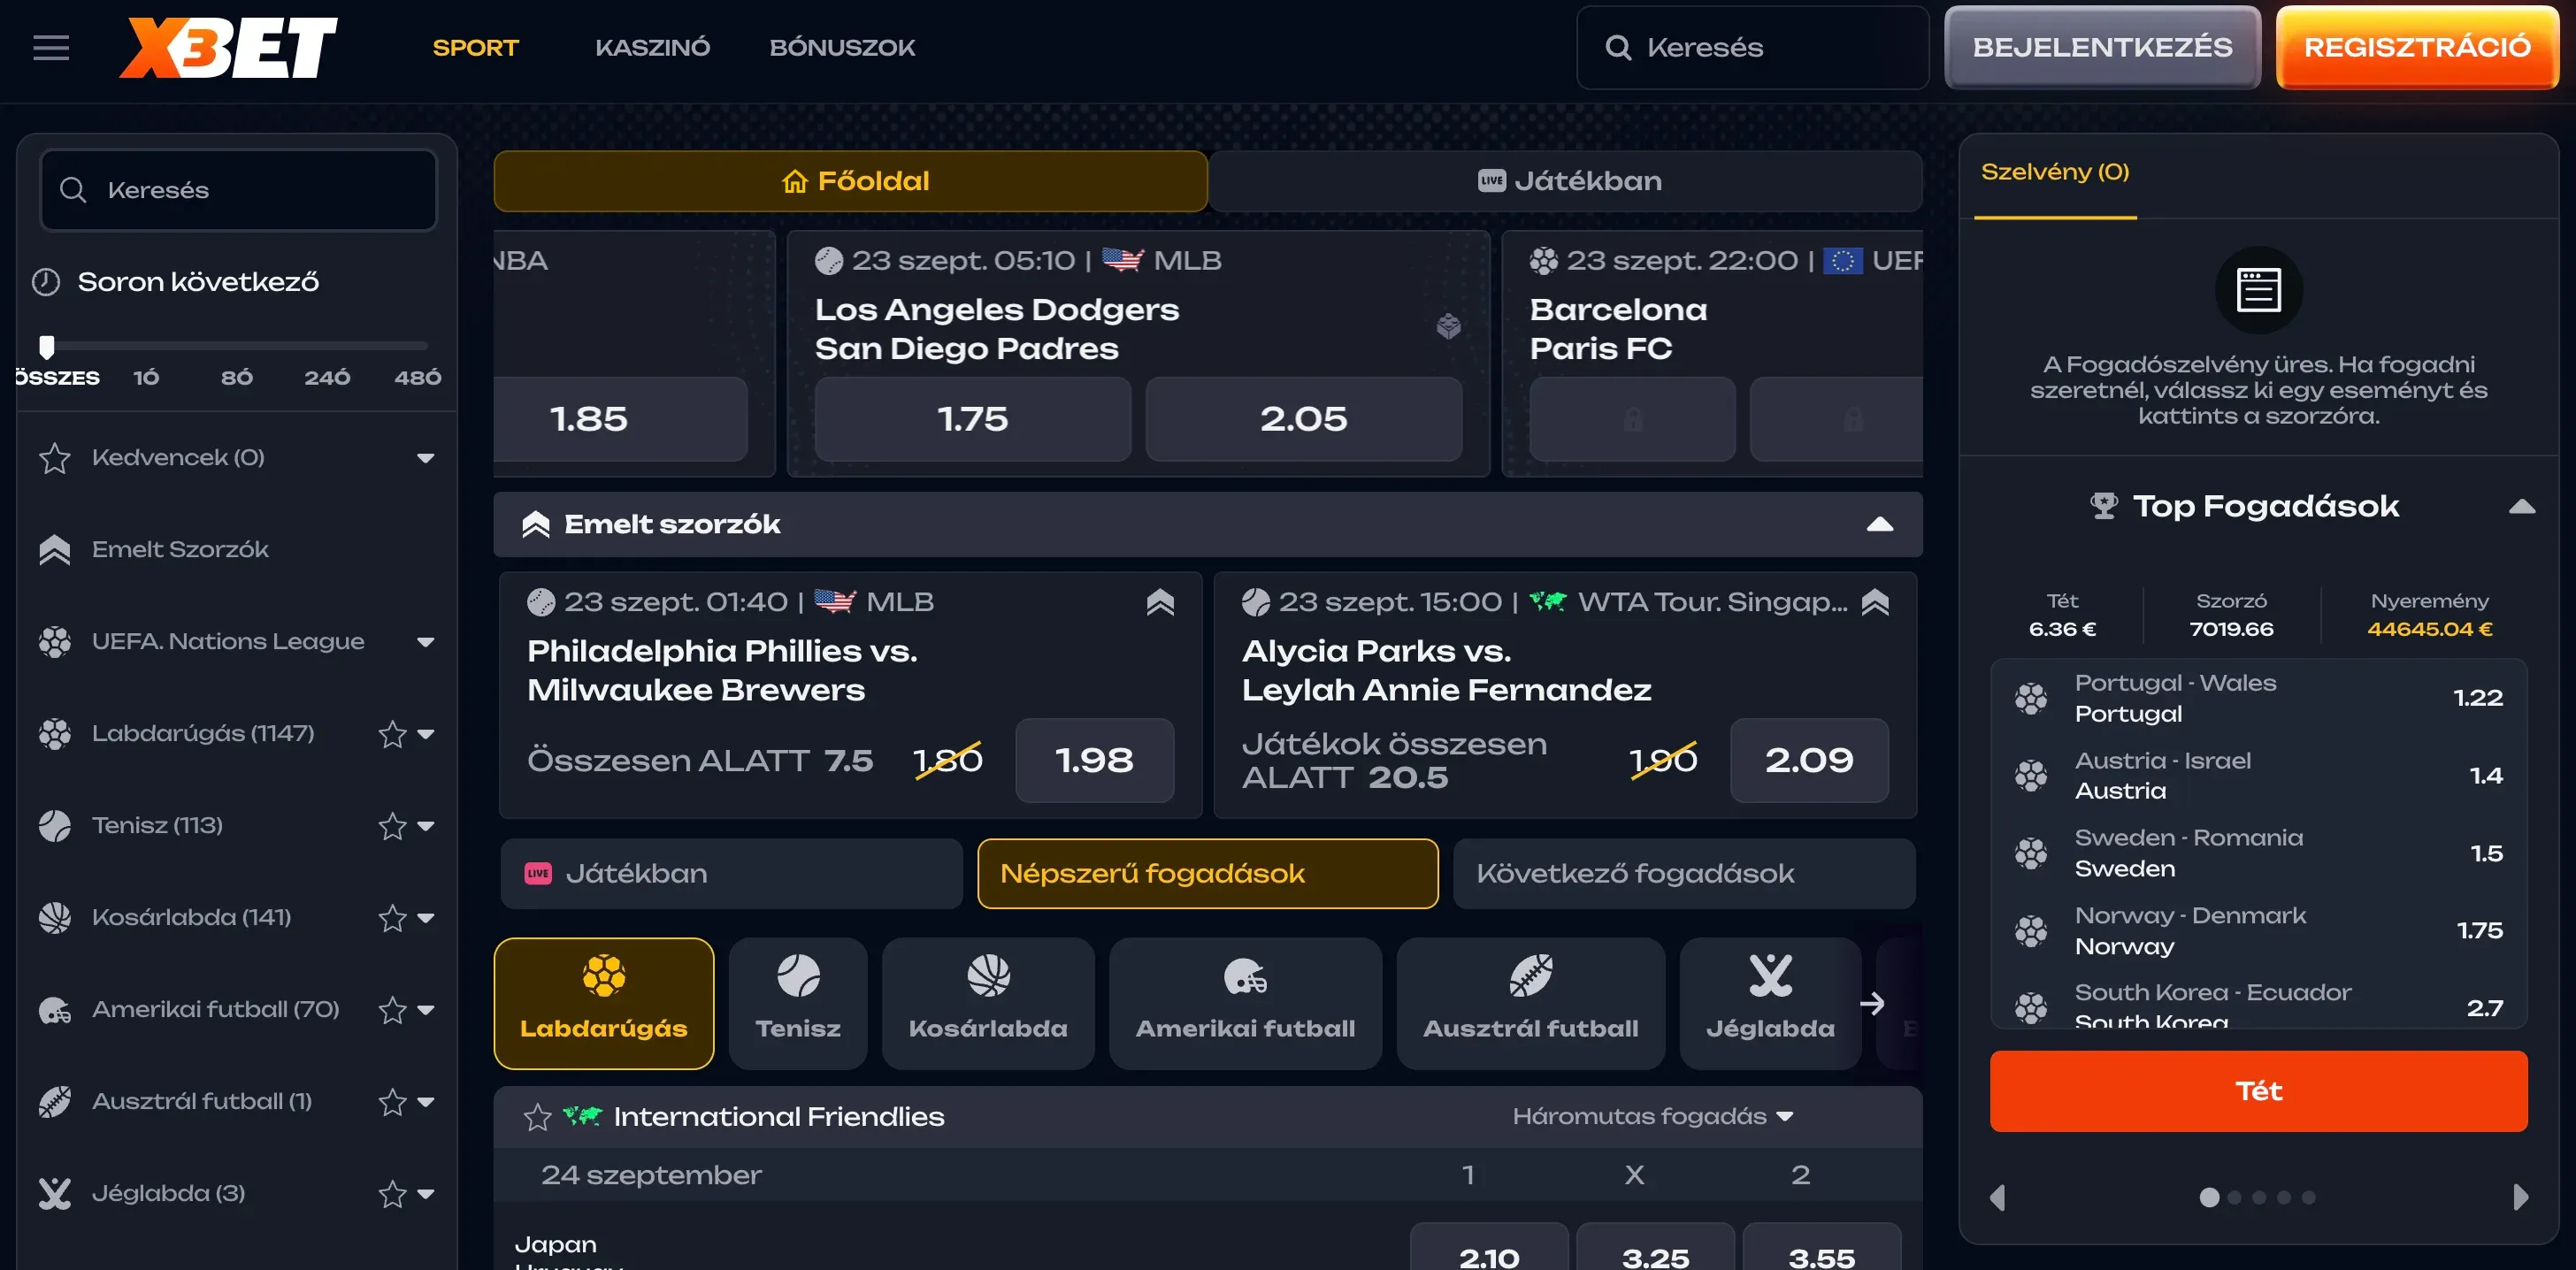
Task: Click the Emelt Szorzók sidebar icon
Action: [54, 549]
